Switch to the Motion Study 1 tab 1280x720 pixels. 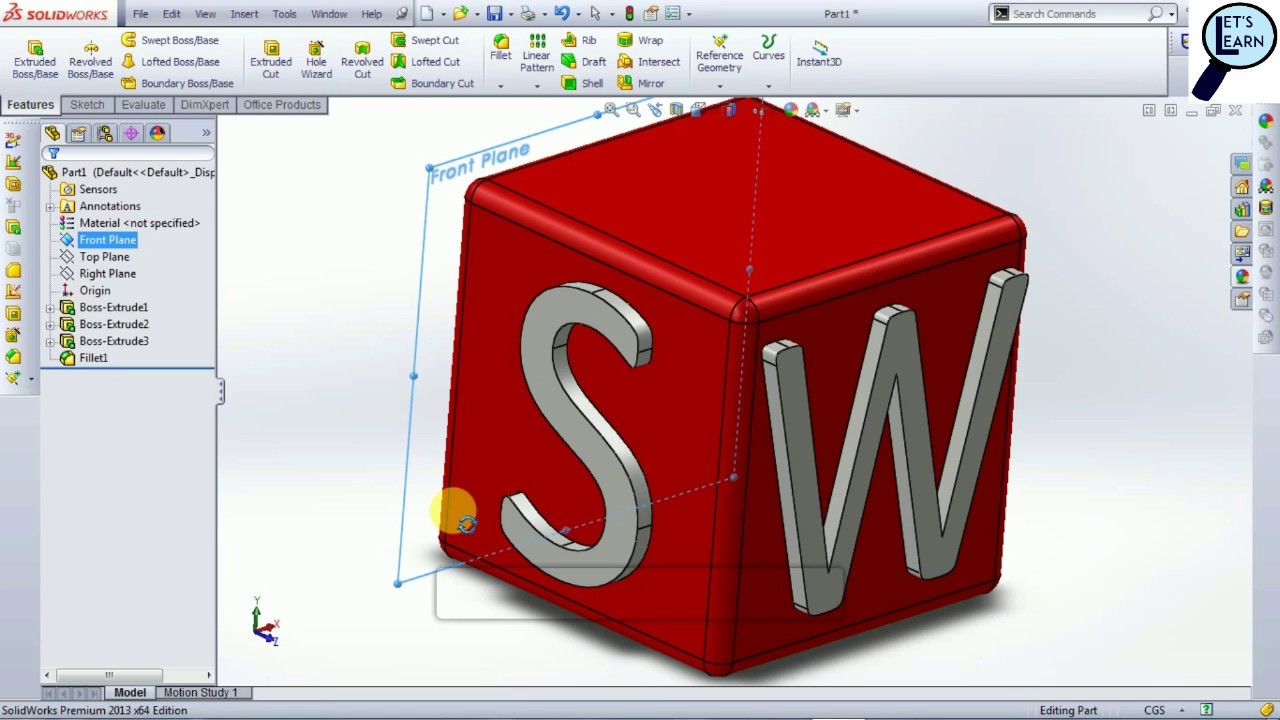coord(200,692)
